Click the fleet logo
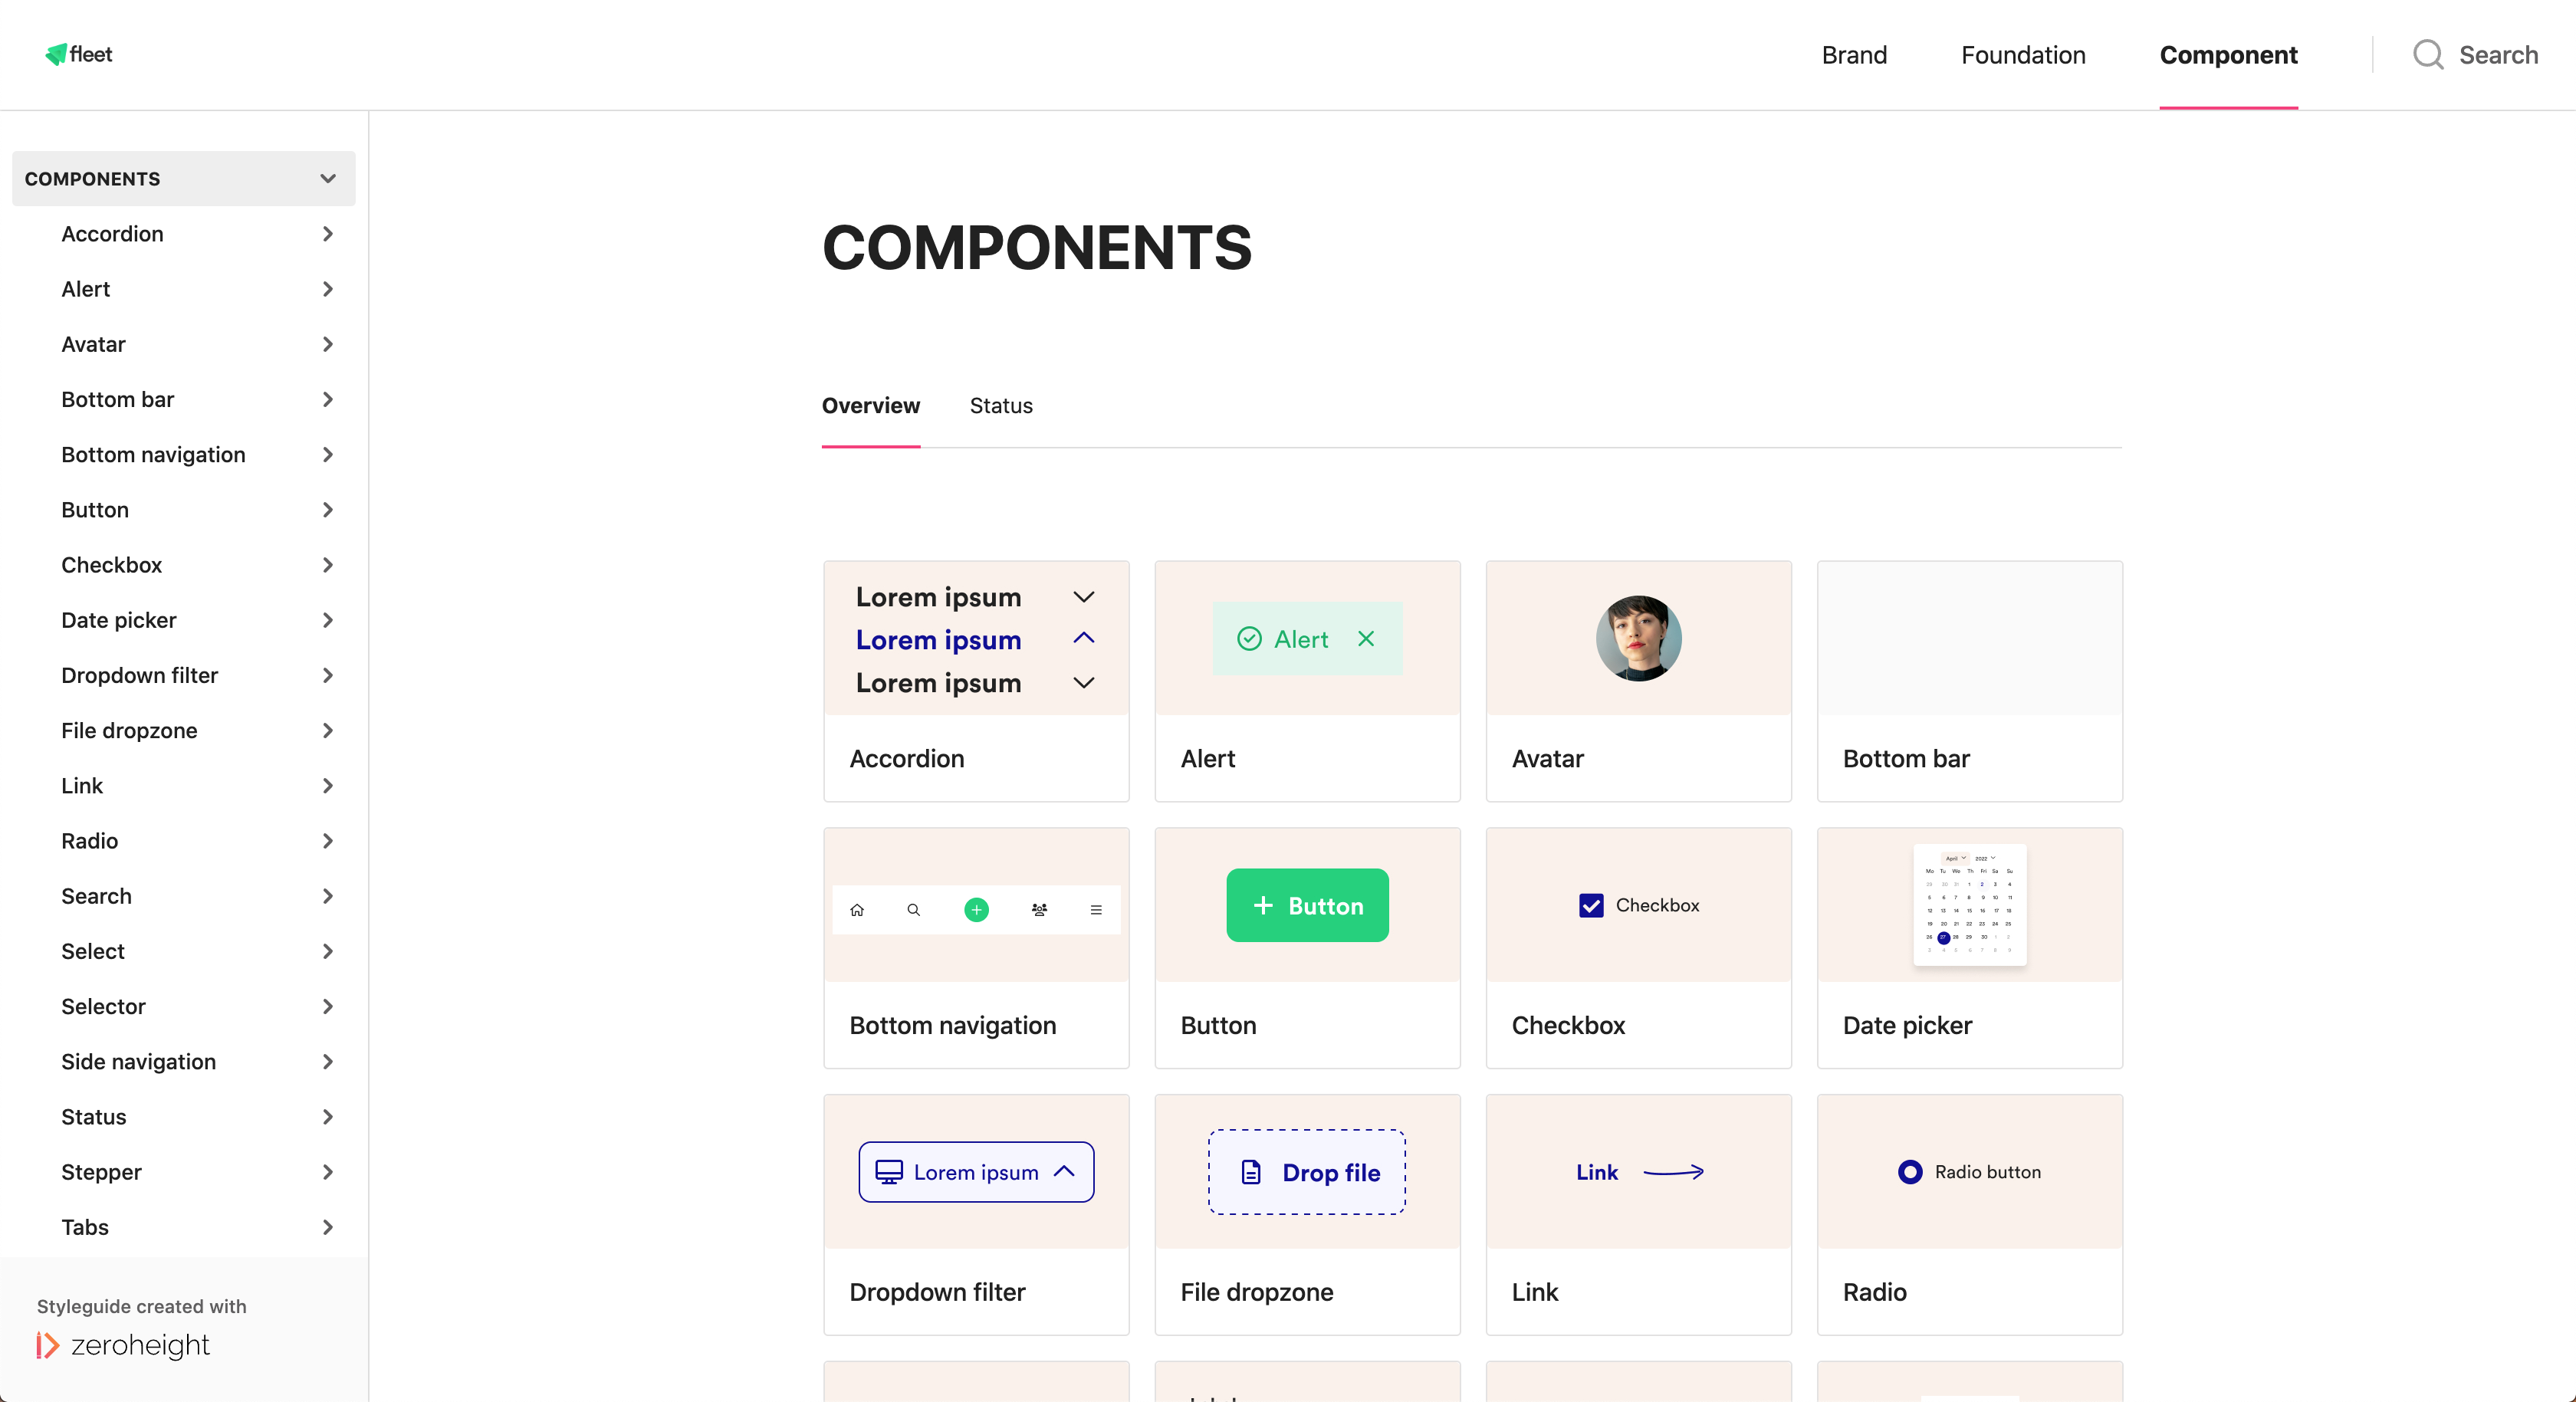This screenshot has width=2576, height=1402. pos(79,54)
